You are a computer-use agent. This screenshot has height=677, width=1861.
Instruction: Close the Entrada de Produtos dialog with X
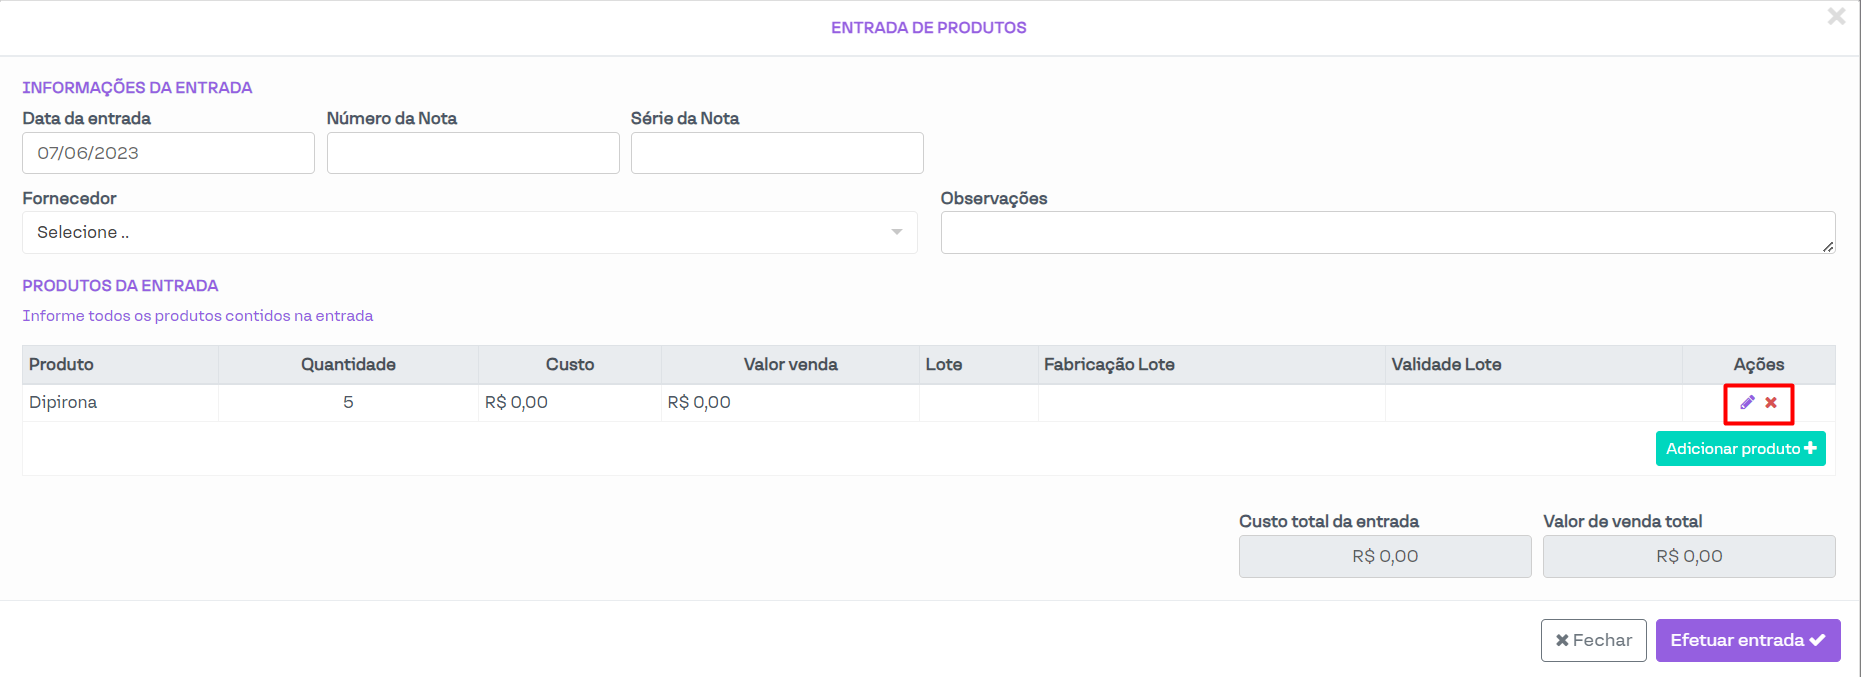[1836, 16]
